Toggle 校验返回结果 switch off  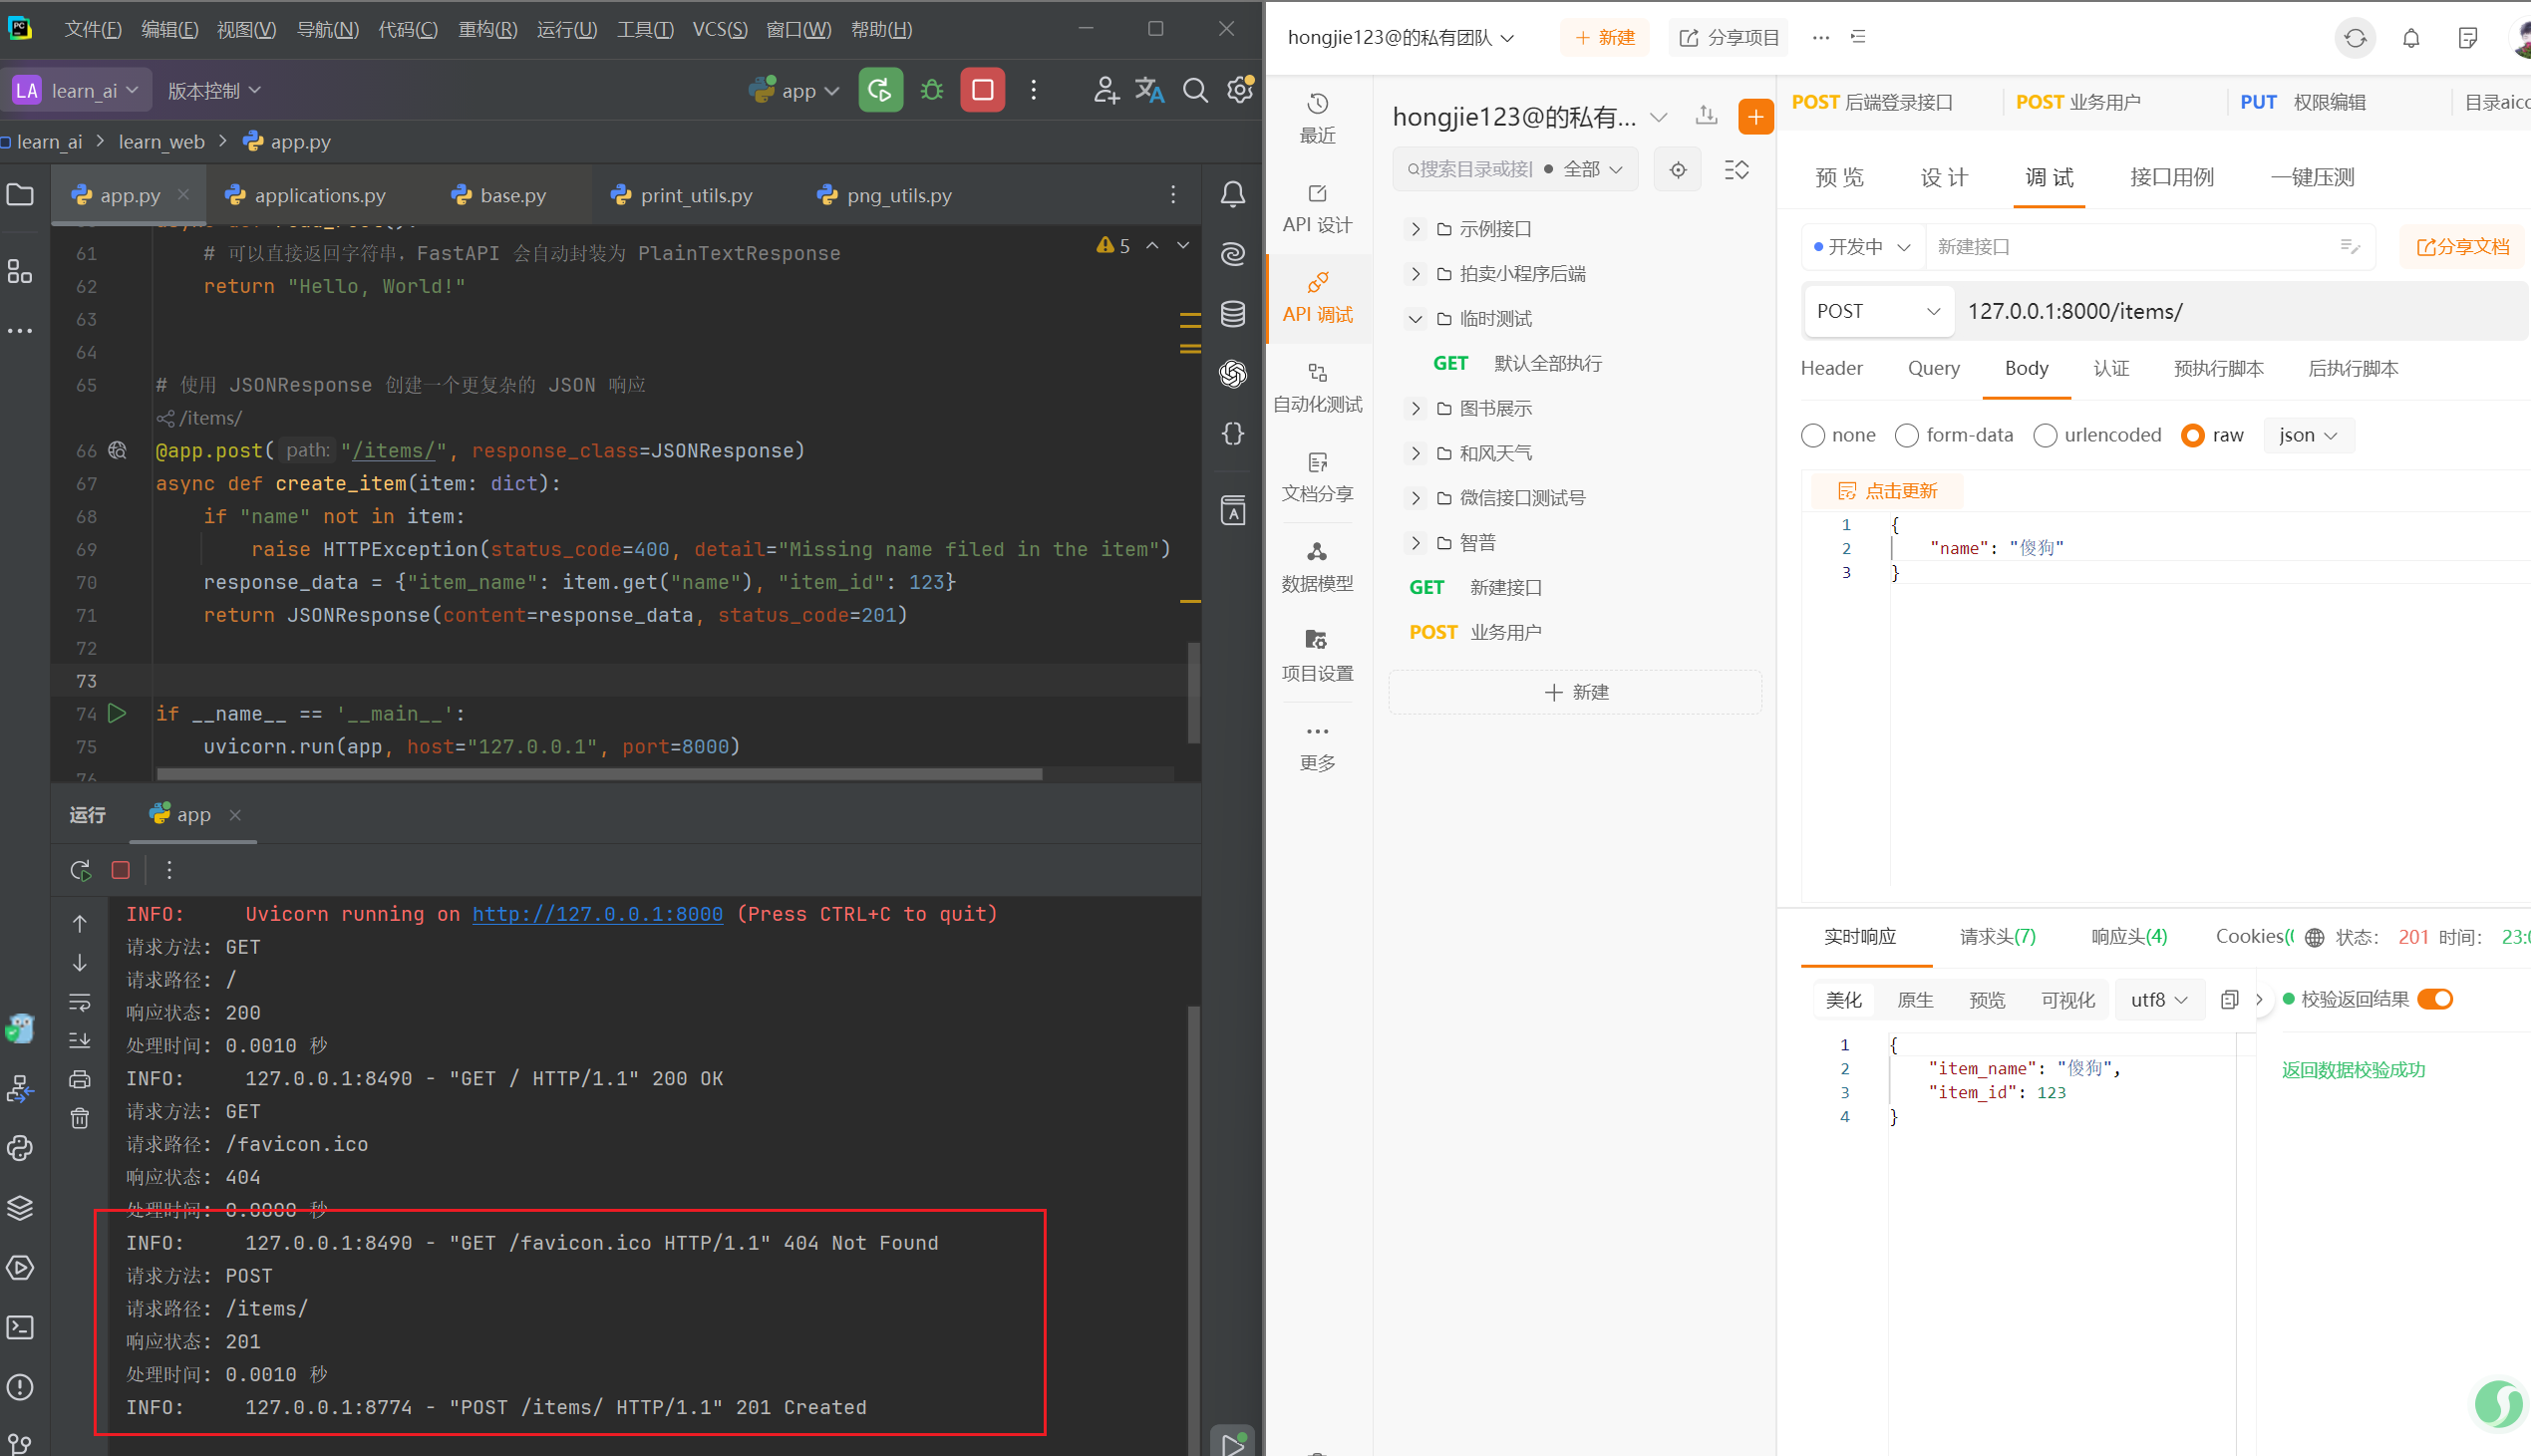2435,999
